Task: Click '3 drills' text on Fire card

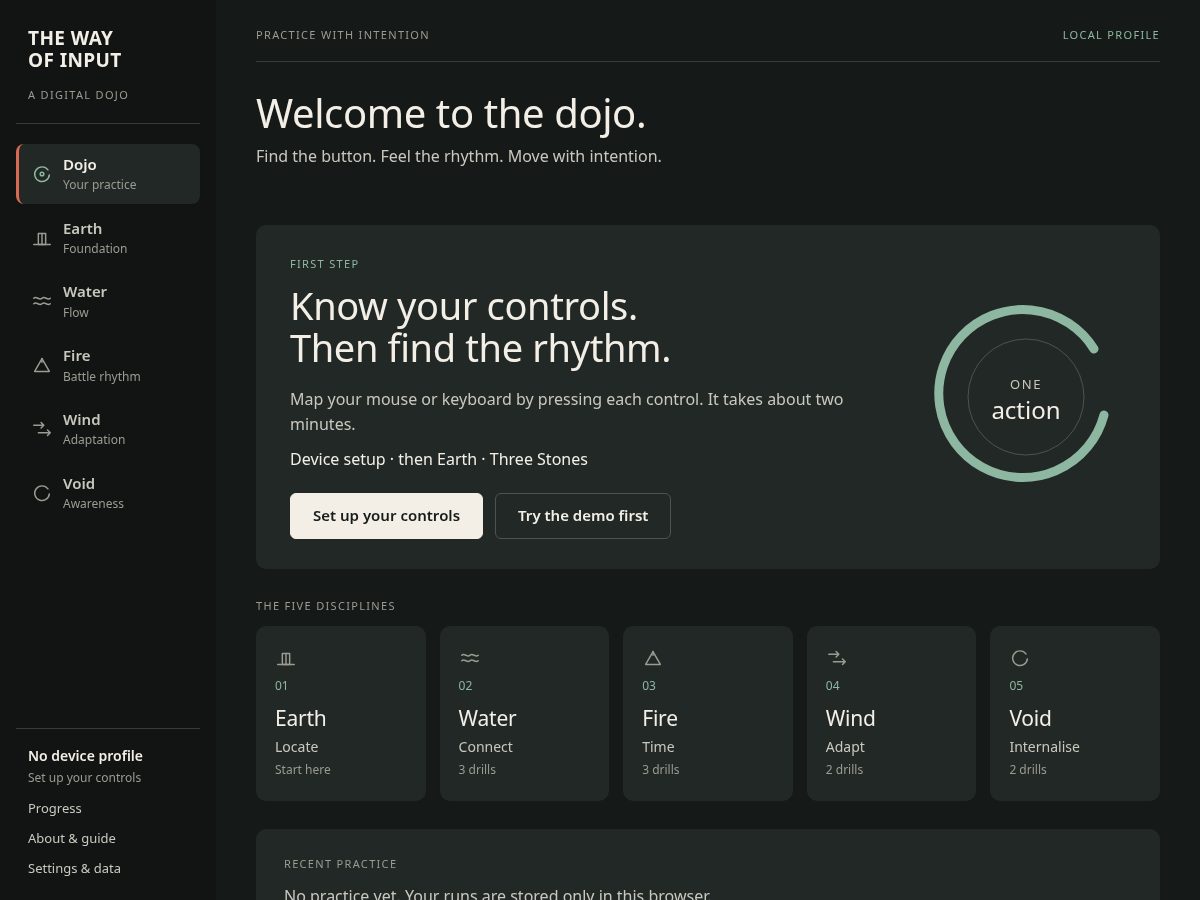Action: 661,769
